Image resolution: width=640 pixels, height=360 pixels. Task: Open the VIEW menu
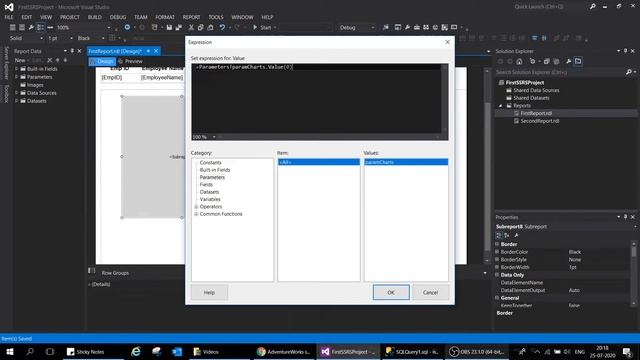[x=46, y=17]
